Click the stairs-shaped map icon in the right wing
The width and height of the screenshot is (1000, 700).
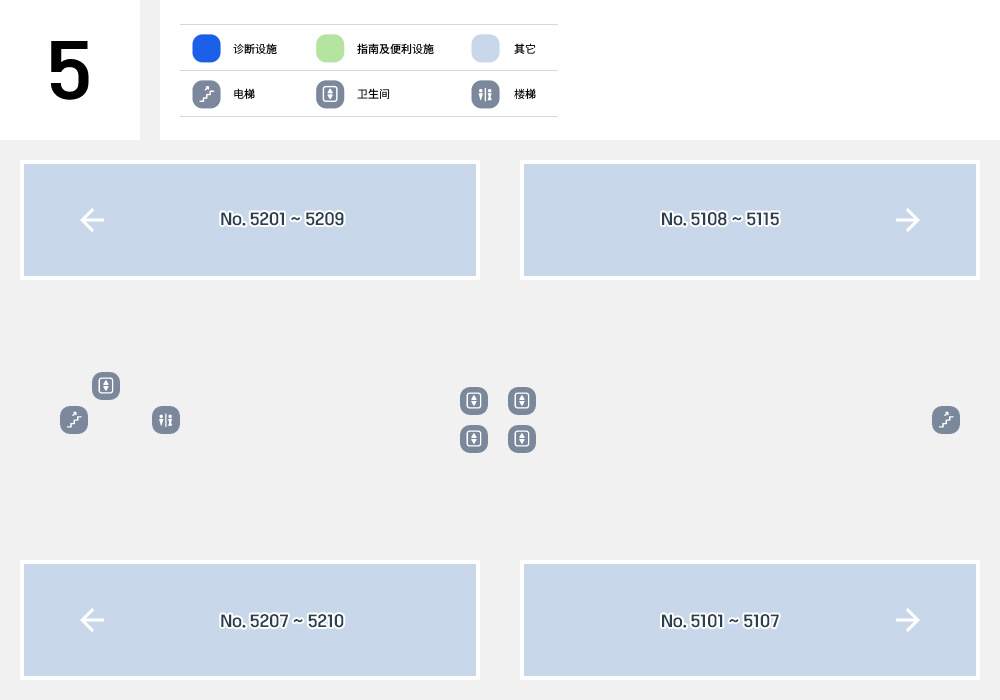pos(946,420)
